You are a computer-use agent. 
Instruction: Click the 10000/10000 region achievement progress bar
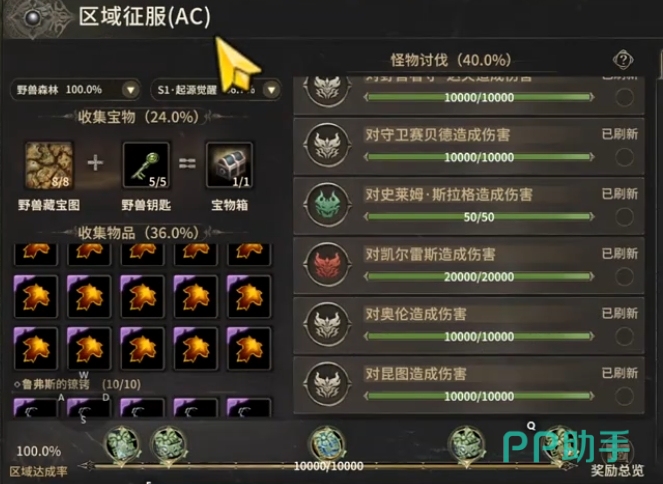pos(328,466)
